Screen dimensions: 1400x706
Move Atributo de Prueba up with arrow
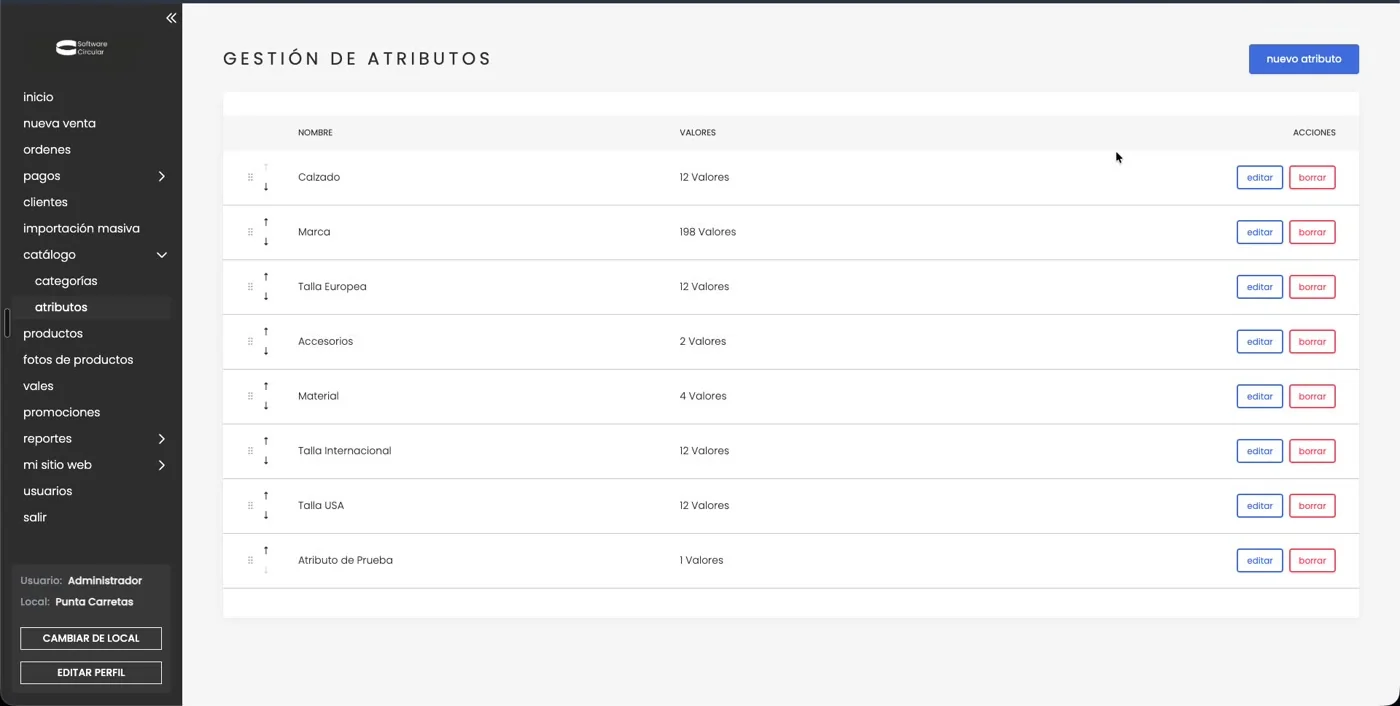266,550
